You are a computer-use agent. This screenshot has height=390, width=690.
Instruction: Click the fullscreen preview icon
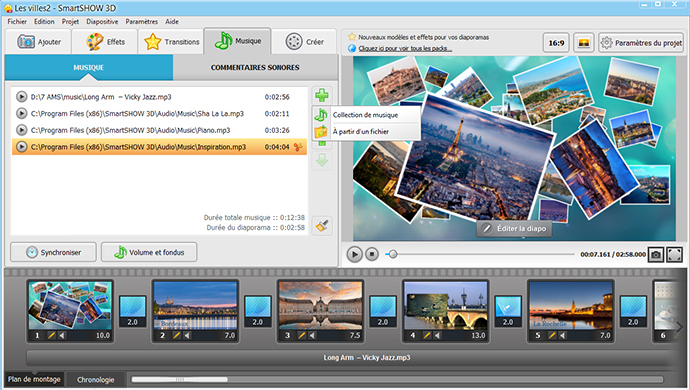(x=675, y=254)
